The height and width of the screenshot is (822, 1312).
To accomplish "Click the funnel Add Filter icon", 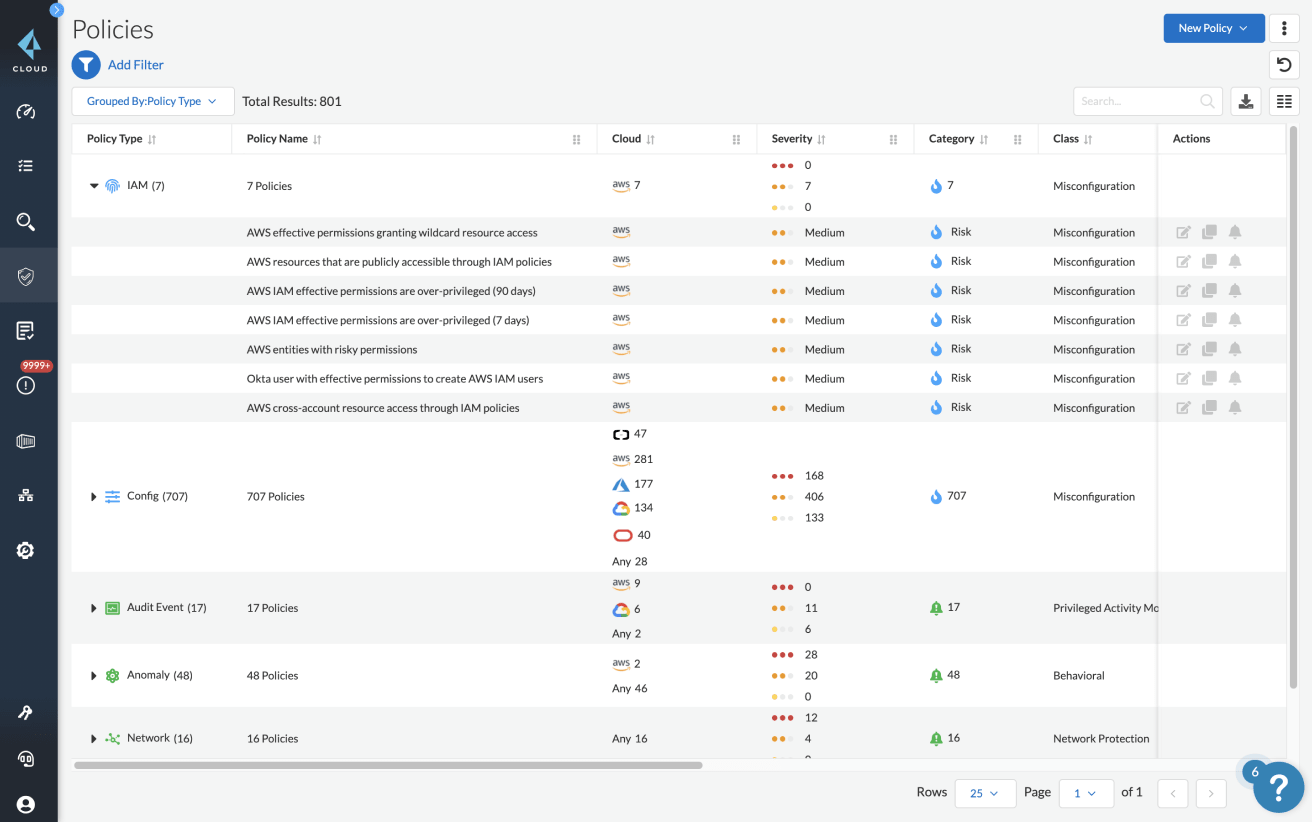I will pyautogui.click(x=86, y=65).
